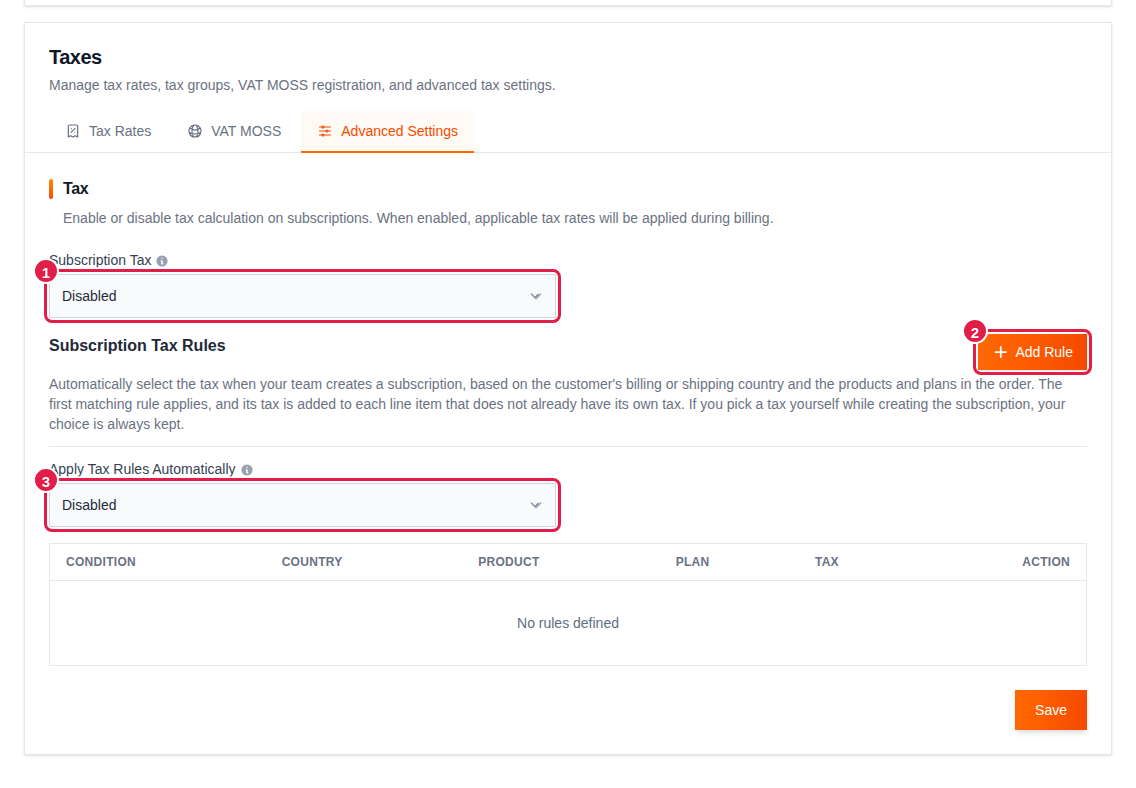Click the PRODUCT column header
The image size is (1136, 788).
pos(509,562)
